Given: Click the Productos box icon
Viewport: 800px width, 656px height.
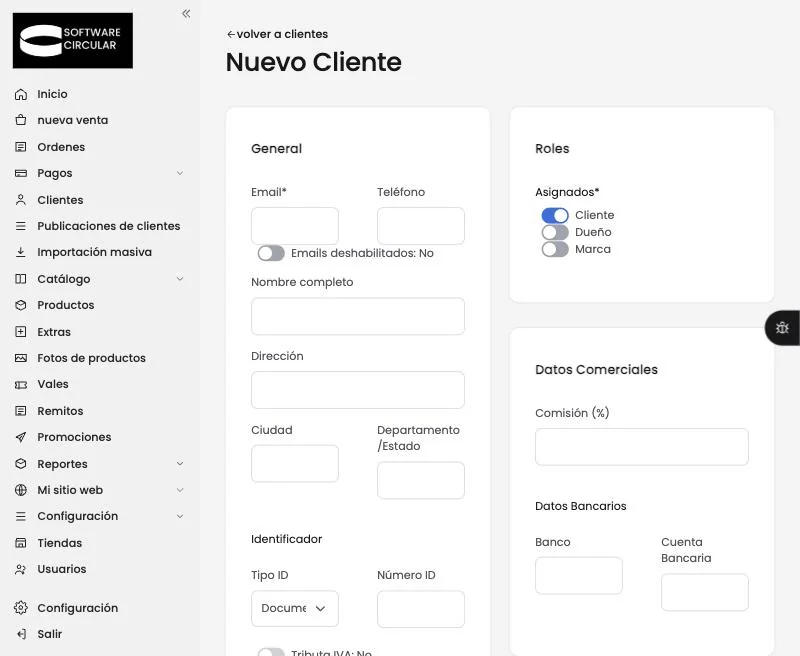Looking at the screenshot, I should [21, 305].
